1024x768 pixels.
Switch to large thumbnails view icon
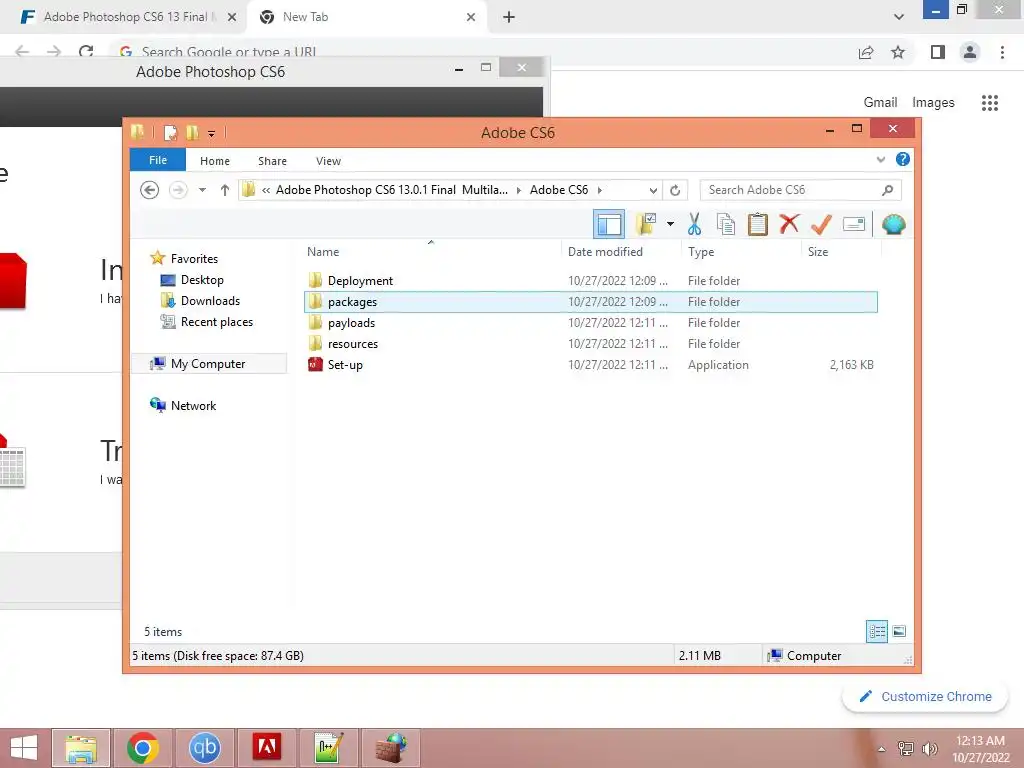899,631
